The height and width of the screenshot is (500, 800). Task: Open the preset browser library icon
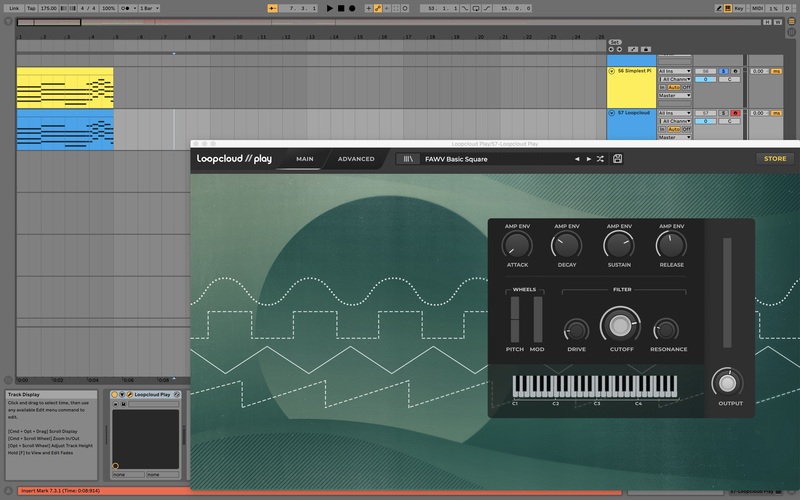click(x=408, y=159)
